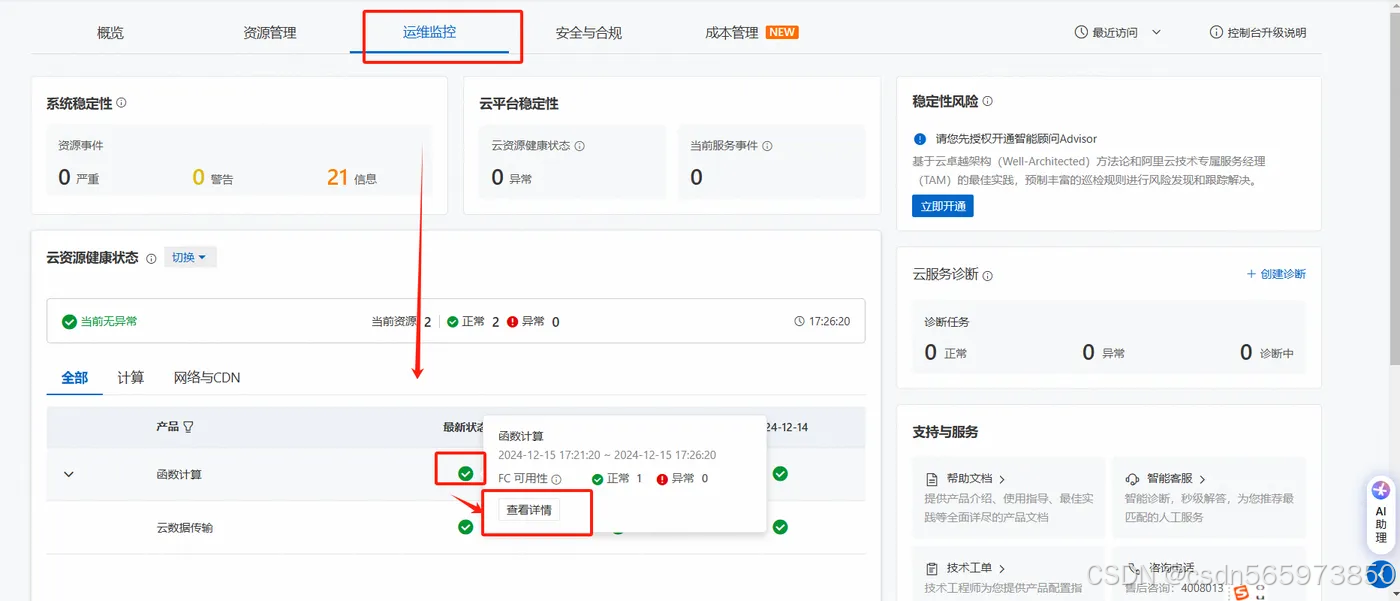The height and width of the screenshot is (601, 1400).
Task: Click the info icon beside 云服务诊断
Action: [x=987, y=275]
